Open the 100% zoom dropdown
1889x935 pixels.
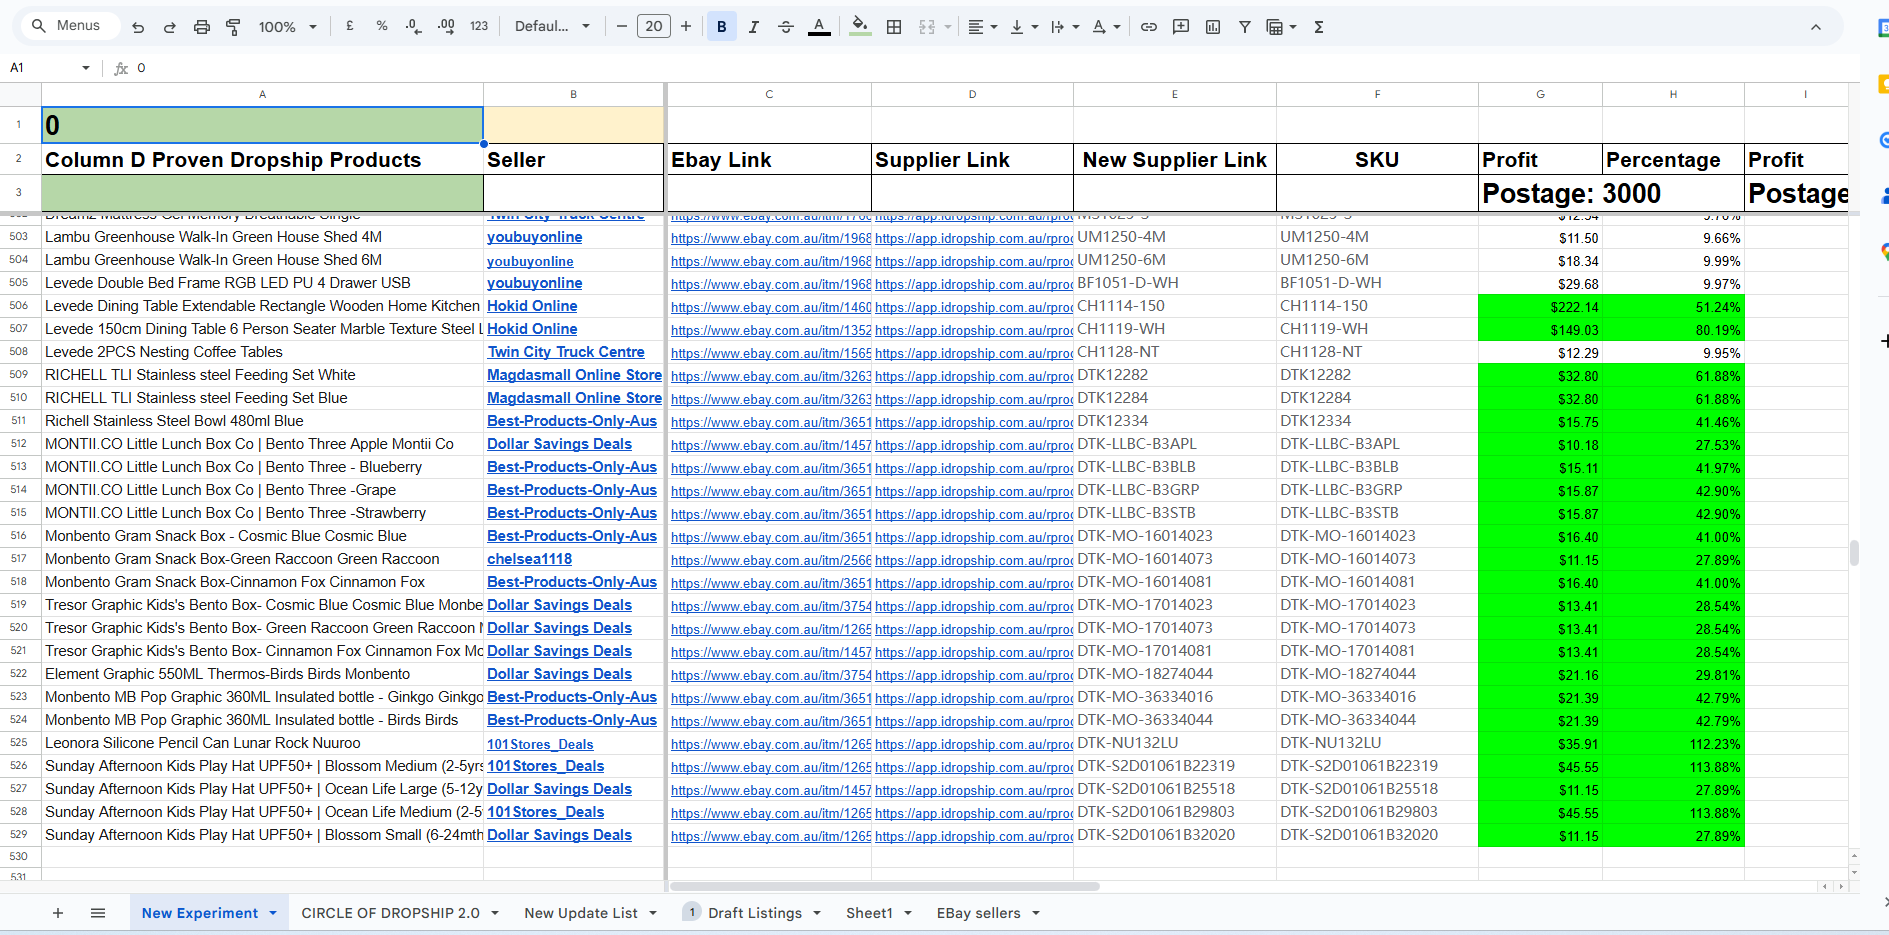pyautogui.click(x=287, y=27)
